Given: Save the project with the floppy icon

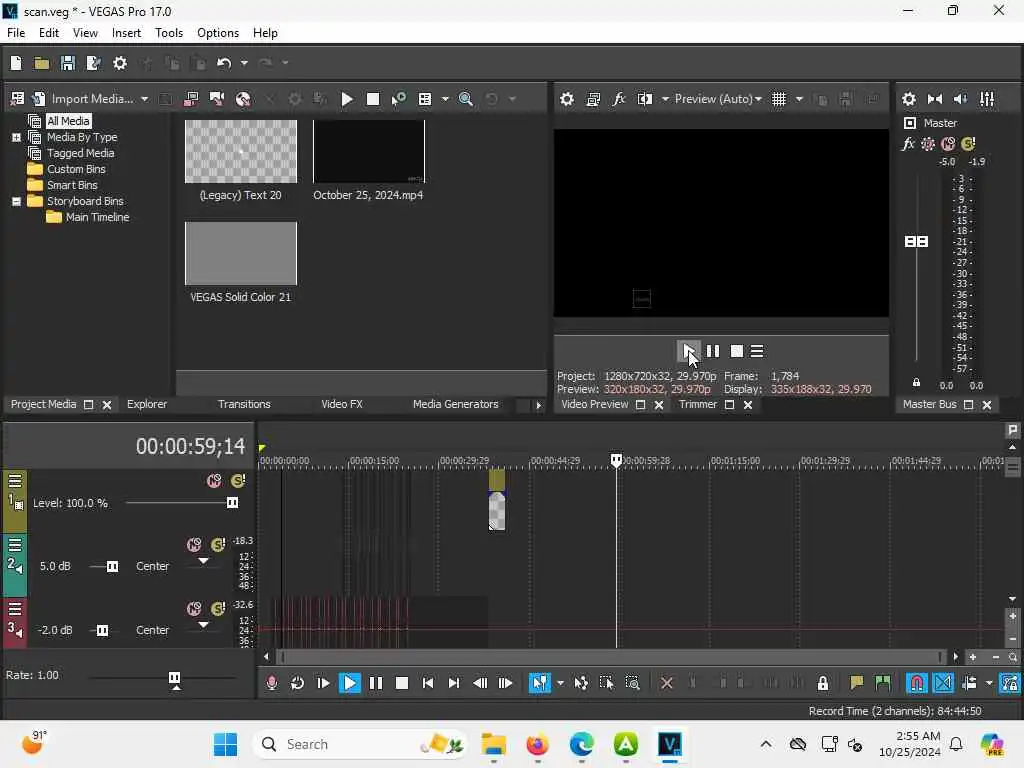Looking at the screenshot, I should (x=67, y=63).
